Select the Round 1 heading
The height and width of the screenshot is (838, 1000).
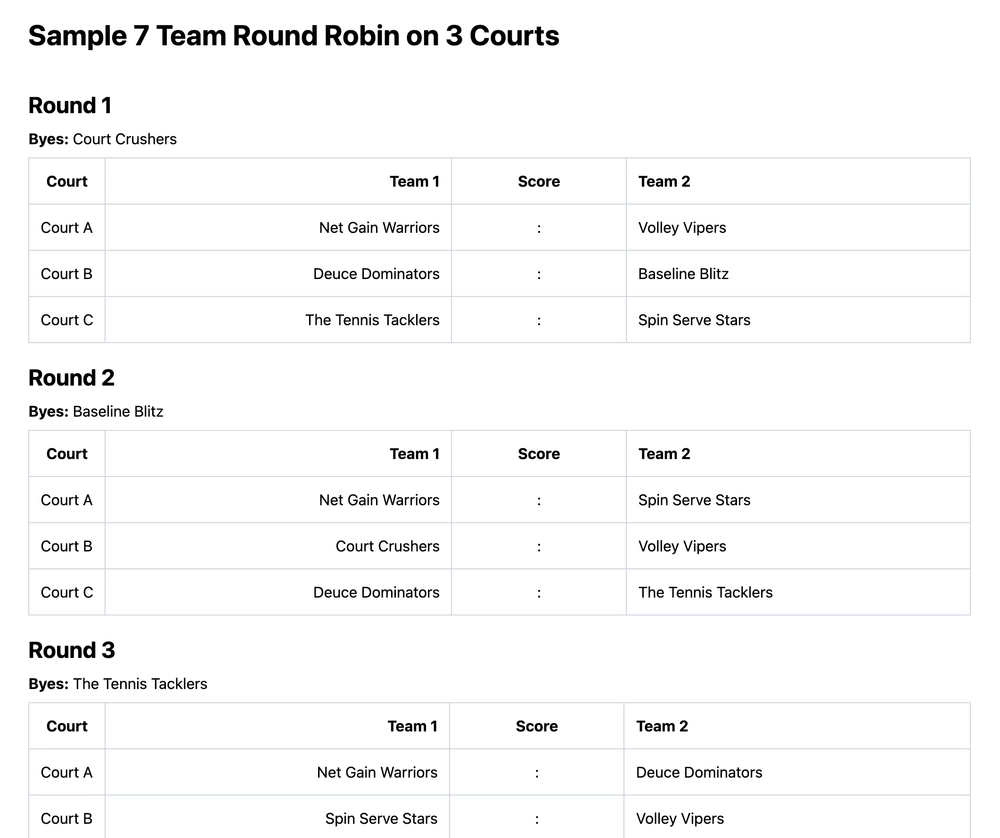70,105
